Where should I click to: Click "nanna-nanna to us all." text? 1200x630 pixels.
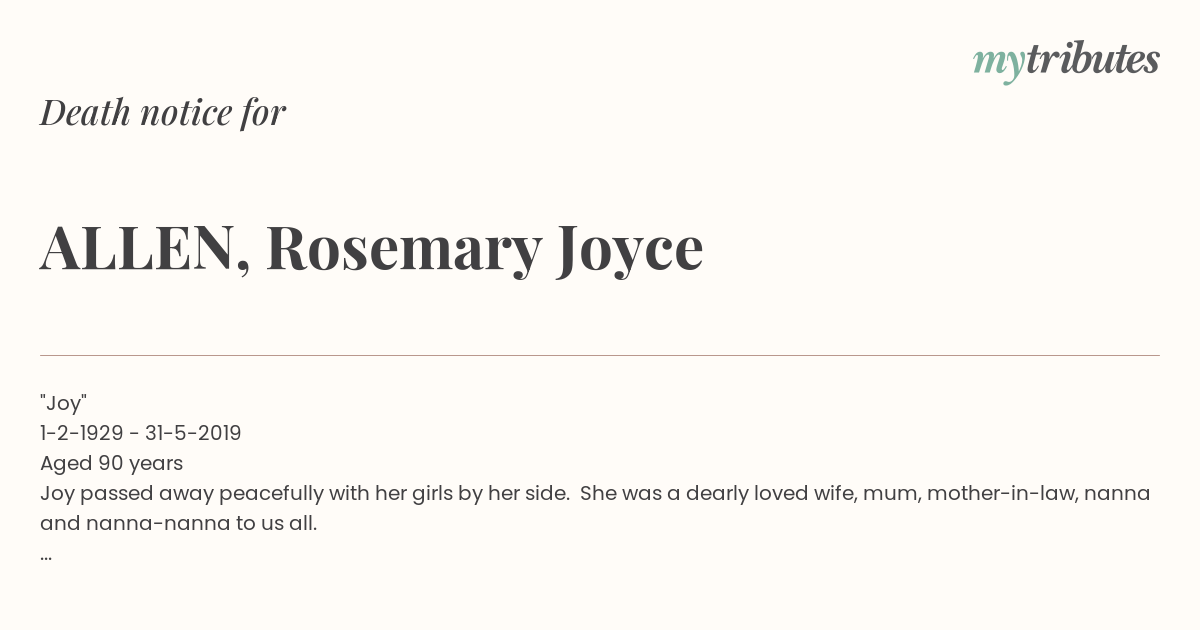201,523
